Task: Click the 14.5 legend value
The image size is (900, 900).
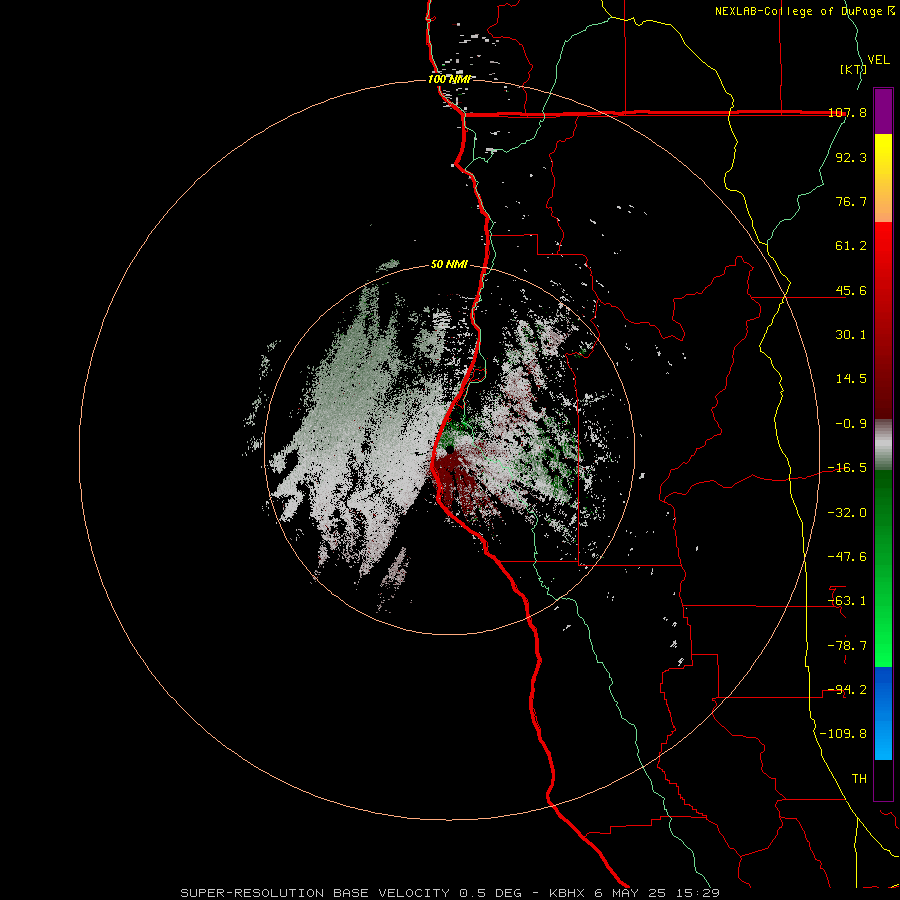Action: point(851,379)
